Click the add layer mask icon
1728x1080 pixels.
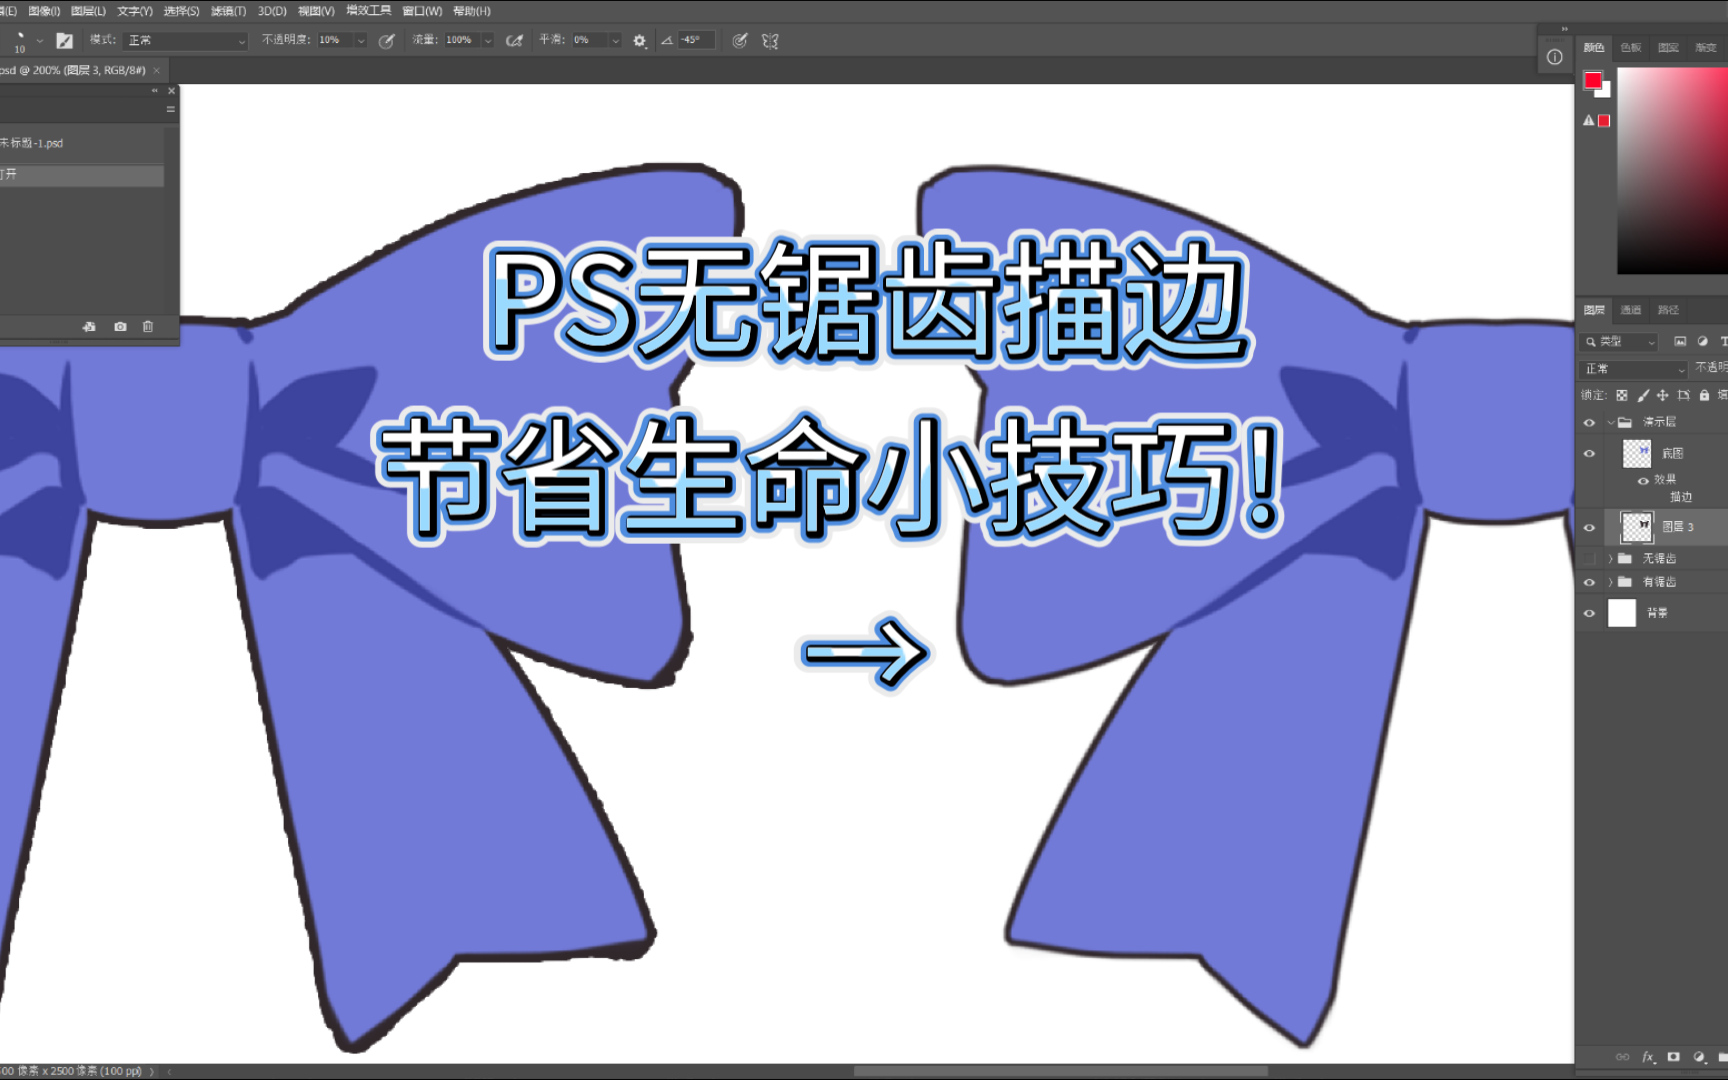click(x=1673, y=1057)
